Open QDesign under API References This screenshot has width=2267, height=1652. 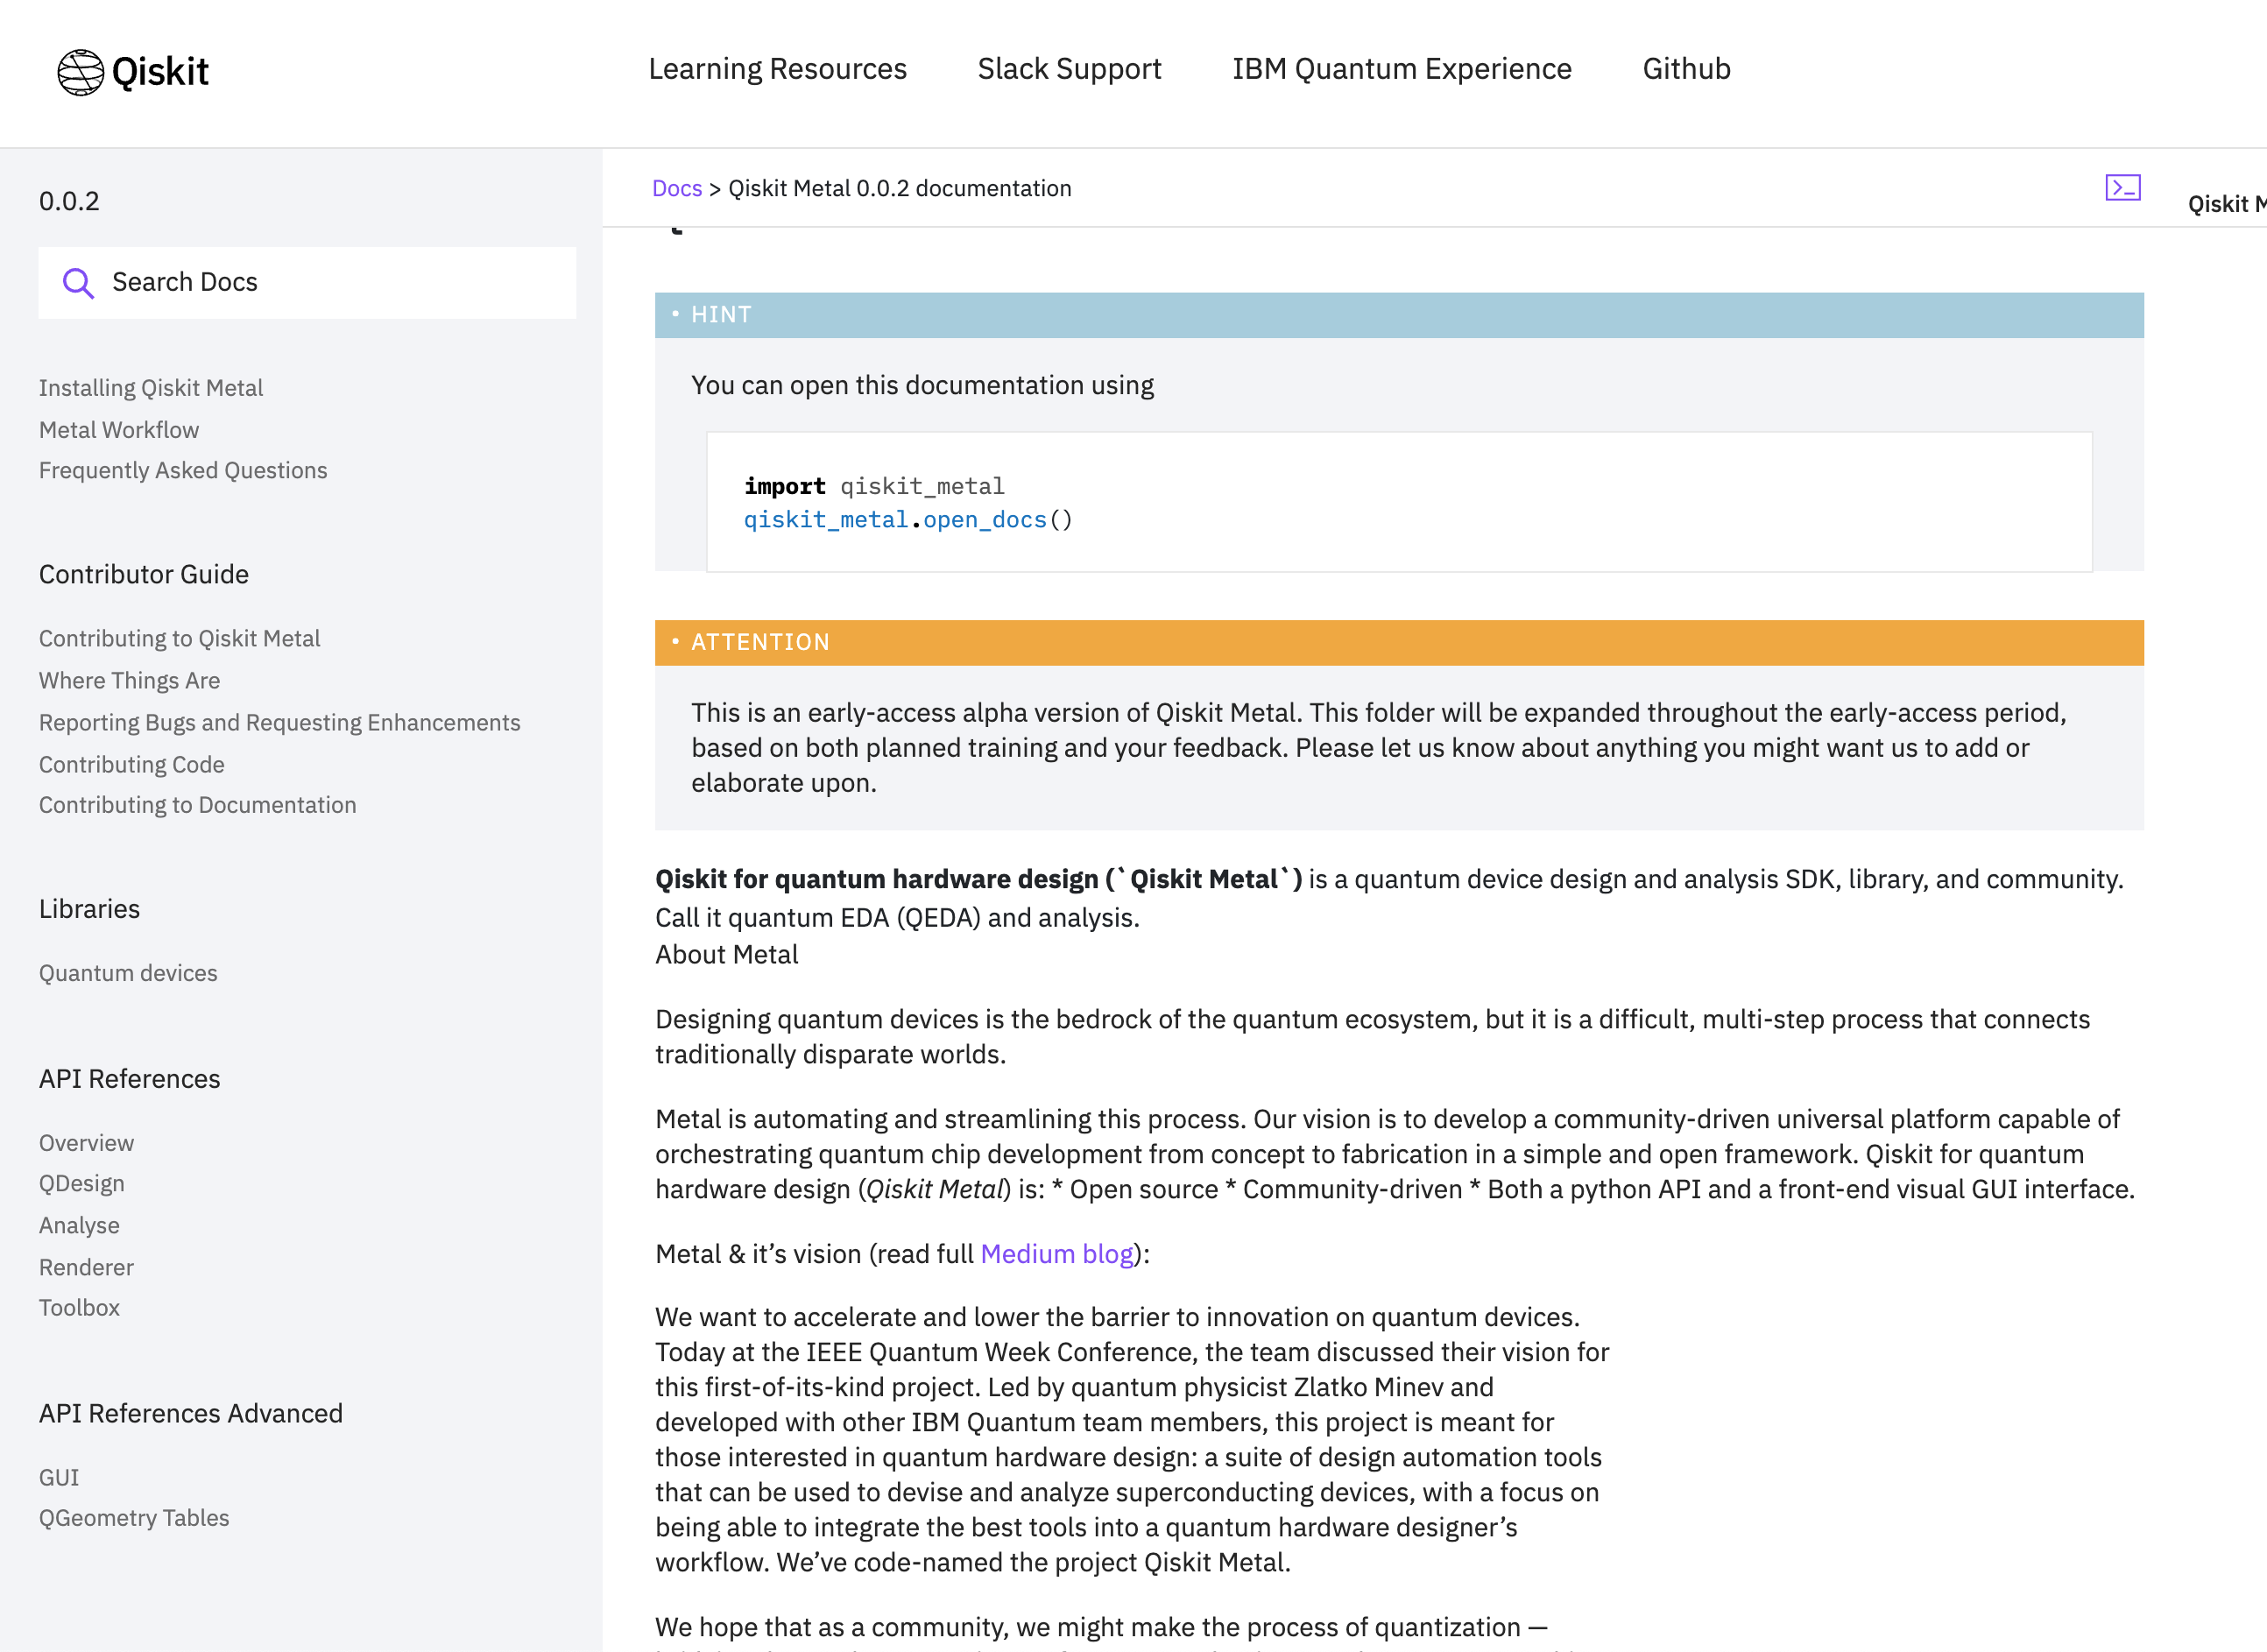click(81, 1183)
